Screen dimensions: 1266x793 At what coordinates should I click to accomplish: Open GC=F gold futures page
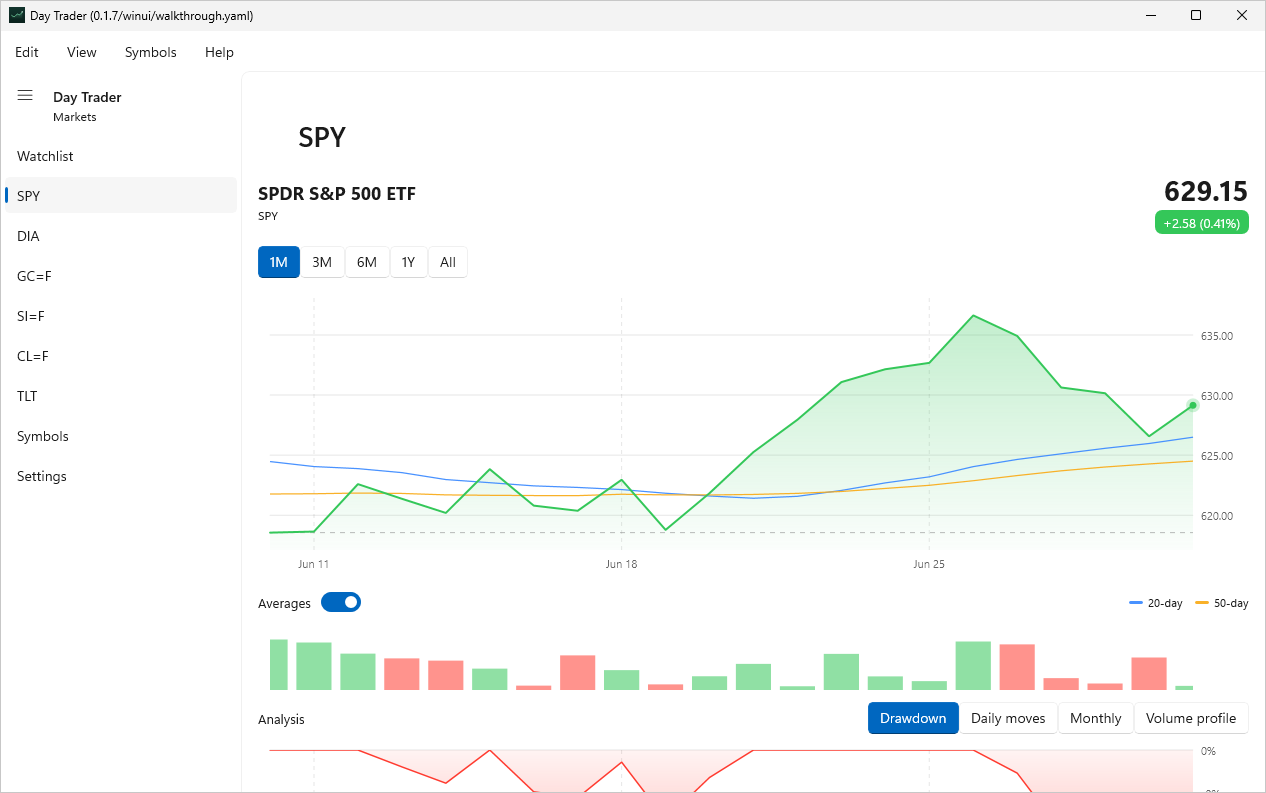121,276
